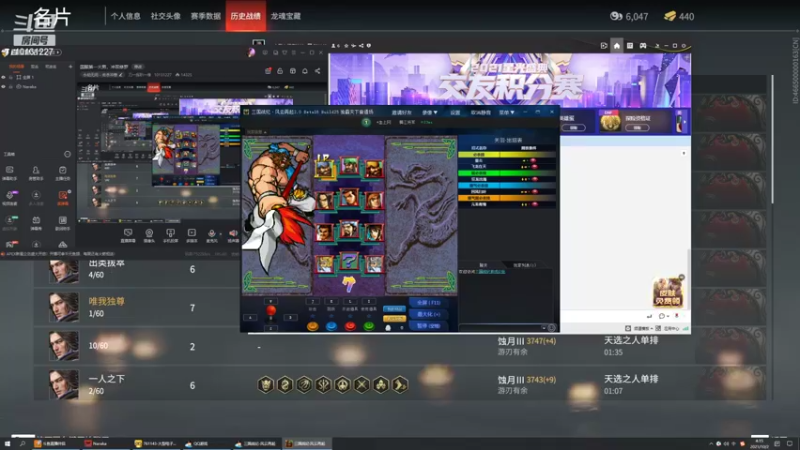Toggle visibility eye for the Naraka source
This screenshot has width=800, height=450.
click(4, 87)
